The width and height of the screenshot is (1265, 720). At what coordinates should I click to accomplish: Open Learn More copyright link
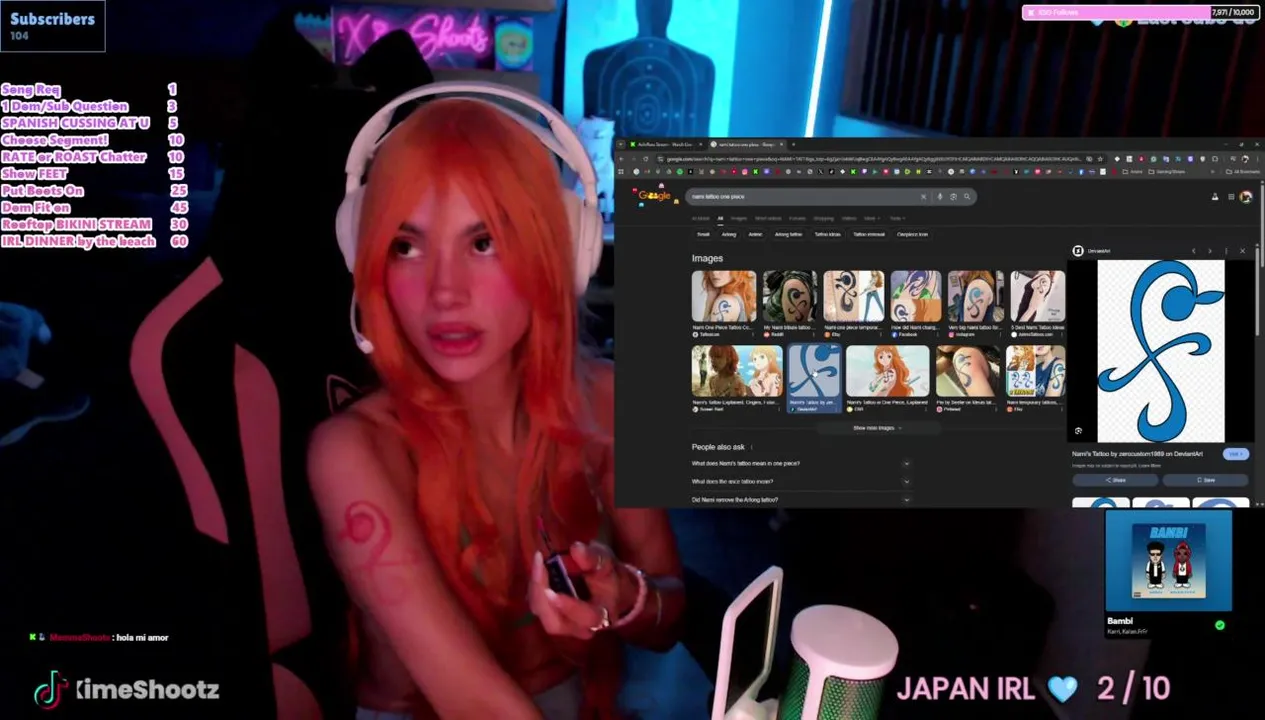point(1150,466)
